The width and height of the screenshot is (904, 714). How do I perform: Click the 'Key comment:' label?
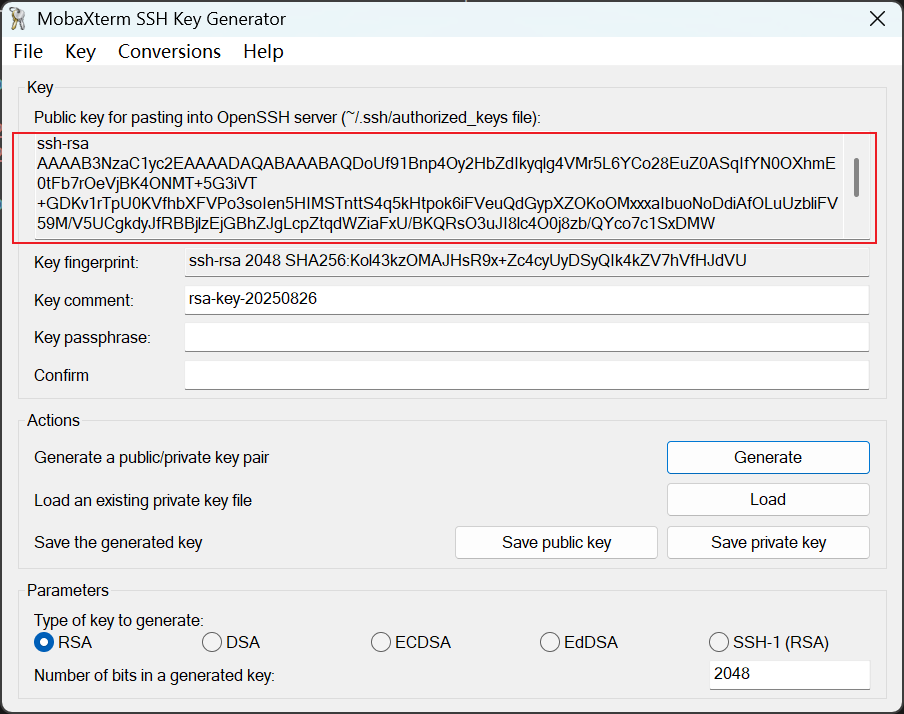(84, 300)
